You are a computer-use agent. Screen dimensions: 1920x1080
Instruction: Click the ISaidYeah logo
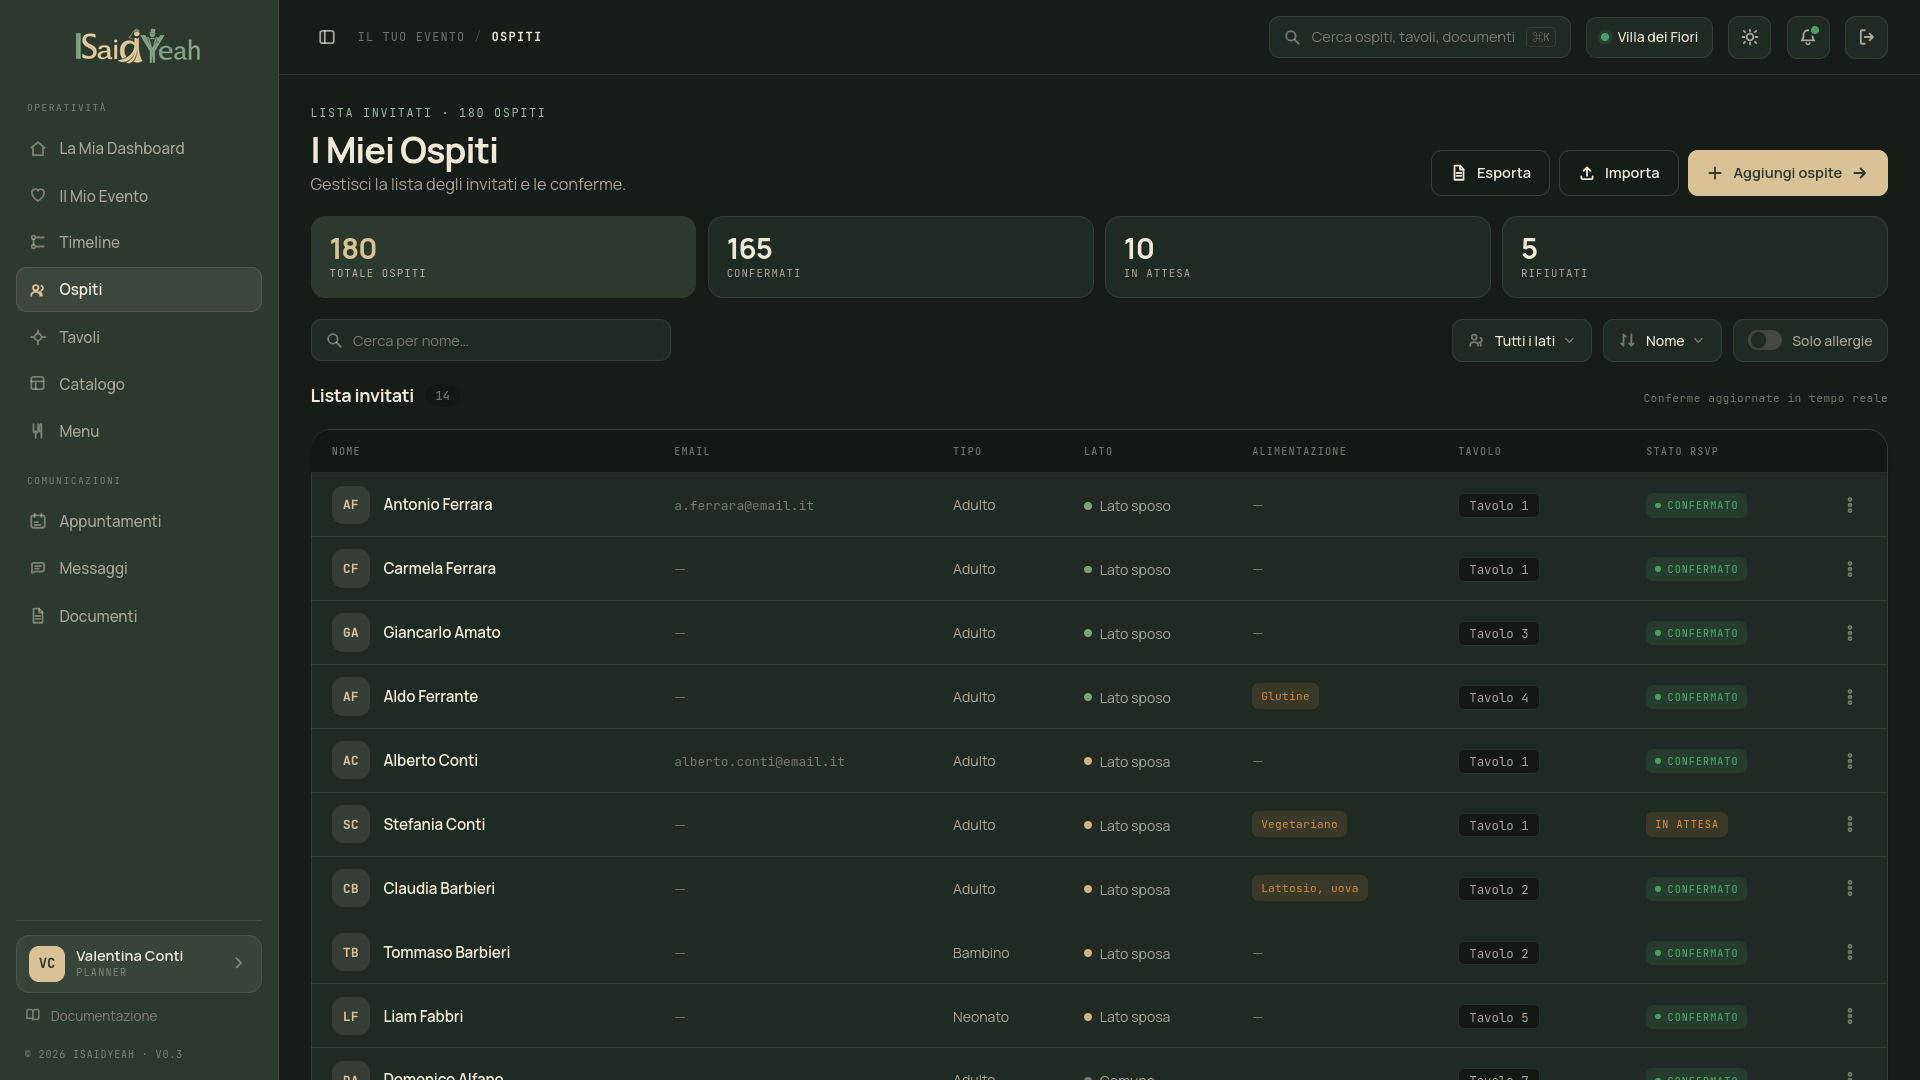click(x=138, y=46)
